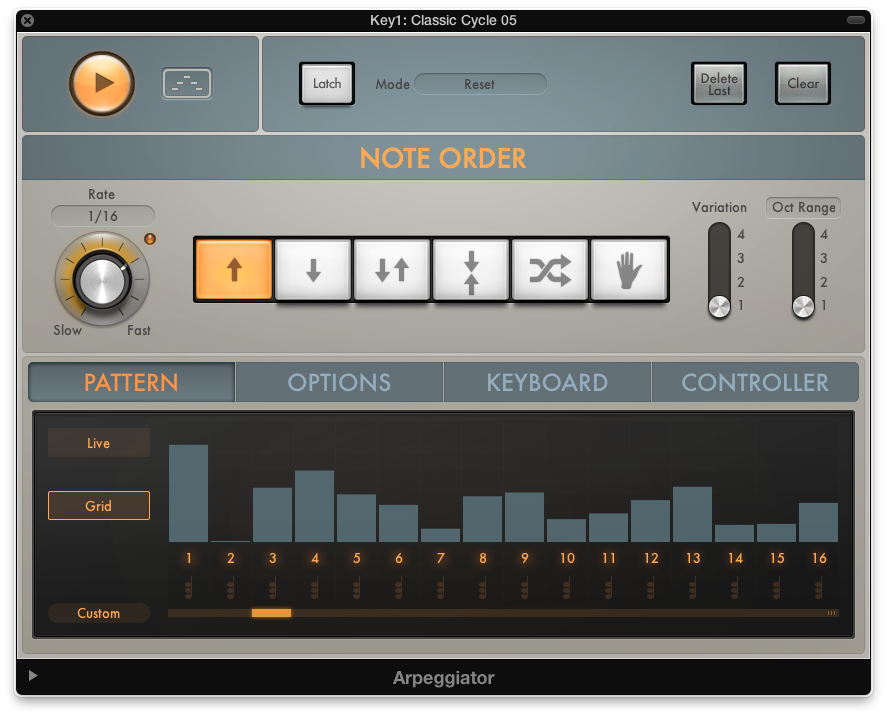Click the chord icon under step 13

pyautogui.click(x=692, y=589)
